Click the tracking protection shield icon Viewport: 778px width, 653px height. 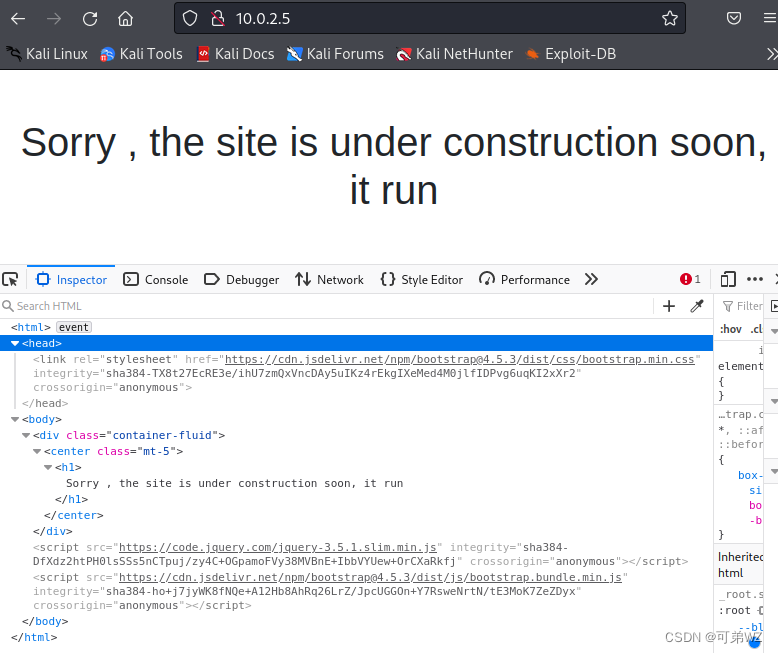pos(190,19)
